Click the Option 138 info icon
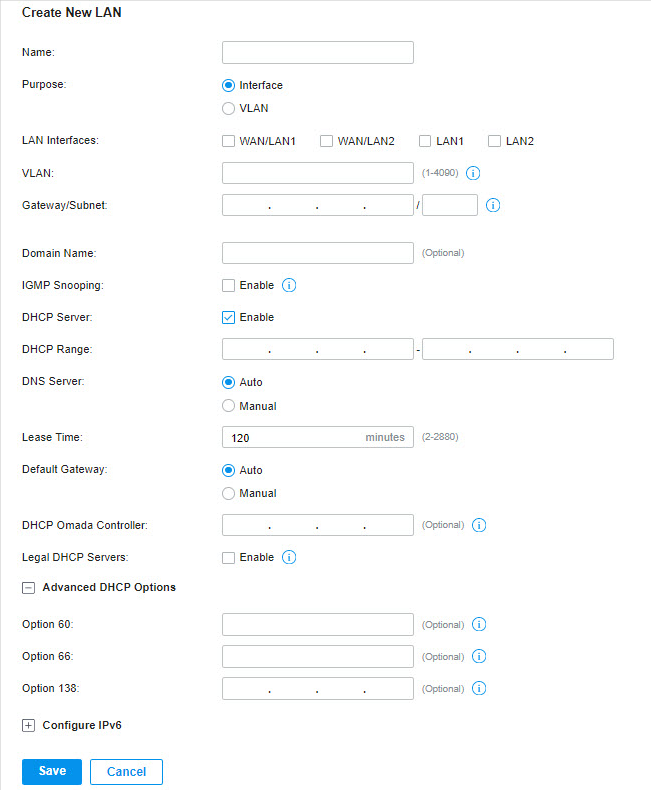 479,688
